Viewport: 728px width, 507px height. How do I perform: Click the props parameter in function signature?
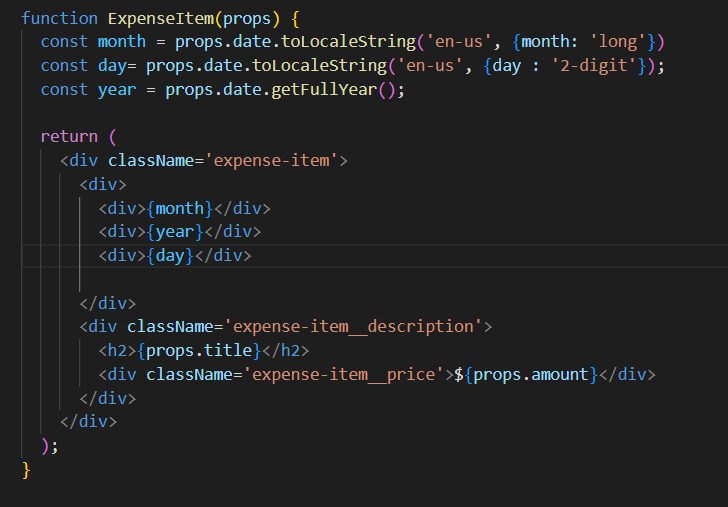[247, 19]
